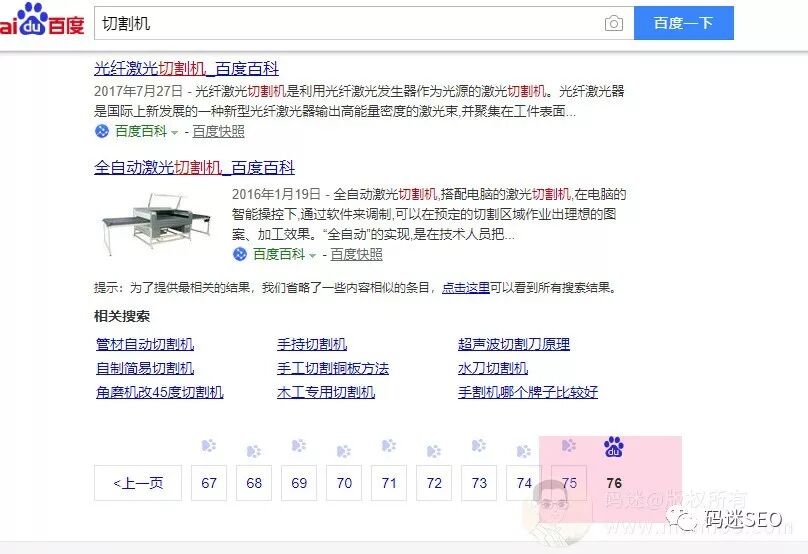Click paw icon above page 67
This screenshot has width=808, height=554.
(x=209, y=446)
